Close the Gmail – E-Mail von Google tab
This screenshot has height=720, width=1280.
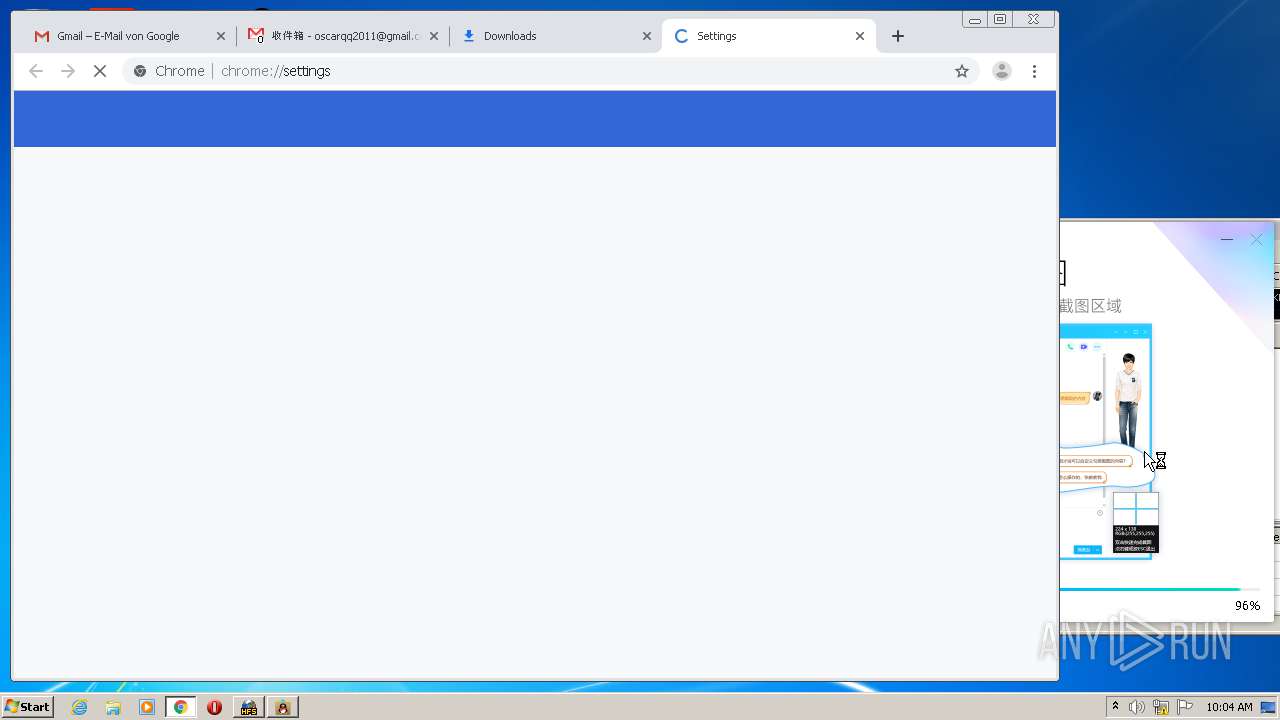(221, 36)
